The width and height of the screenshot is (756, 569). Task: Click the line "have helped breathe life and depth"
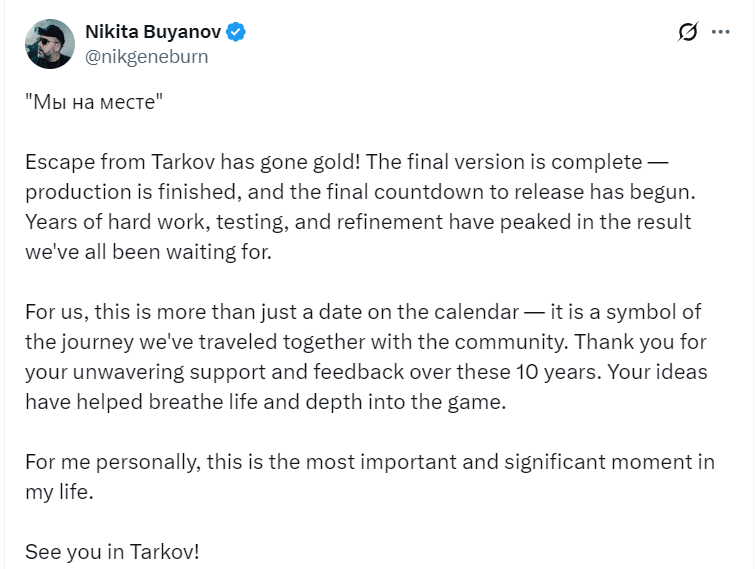tap(266, 401)
